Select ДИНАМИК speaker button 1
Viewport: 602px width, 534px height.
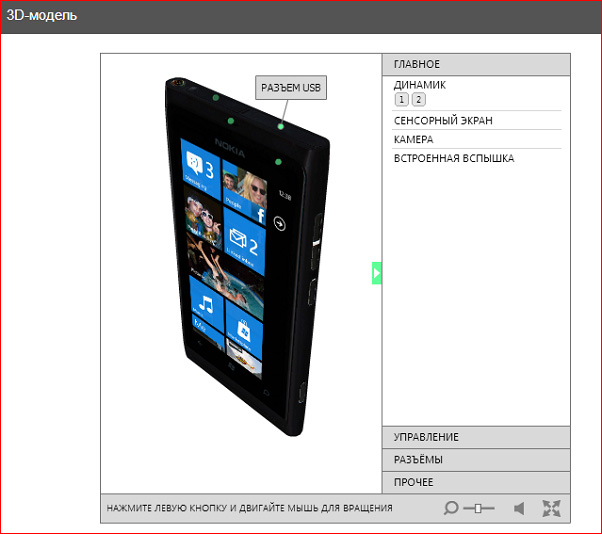(x=402, y=100)
